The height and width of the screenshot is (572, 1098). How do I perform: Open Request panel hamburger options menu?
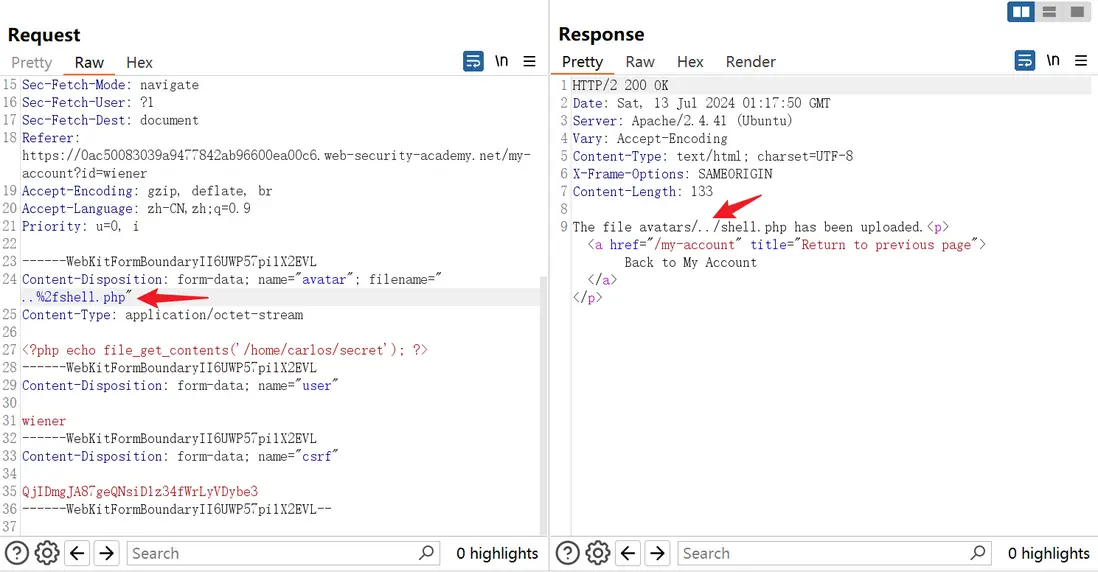click(529, 62)
